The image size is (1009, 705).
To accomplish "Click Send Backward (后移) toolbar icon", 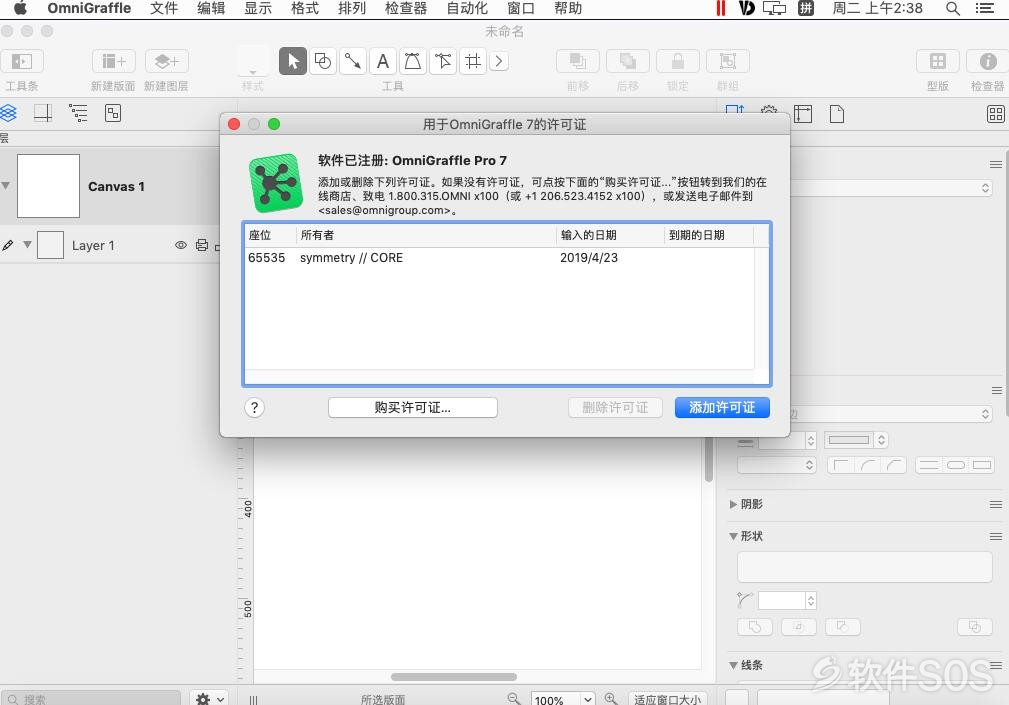I will [x=628, y=61].
